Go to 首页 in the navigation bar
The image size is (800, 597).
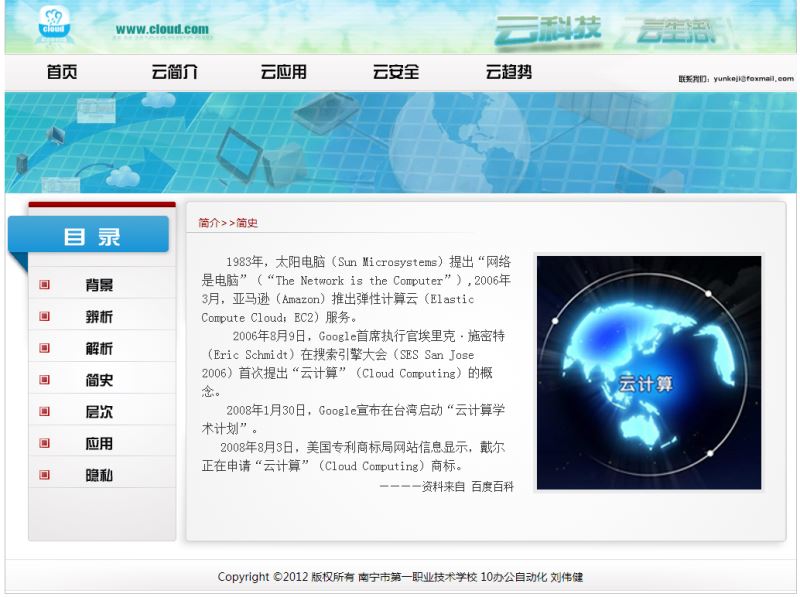tap(62, 72)
